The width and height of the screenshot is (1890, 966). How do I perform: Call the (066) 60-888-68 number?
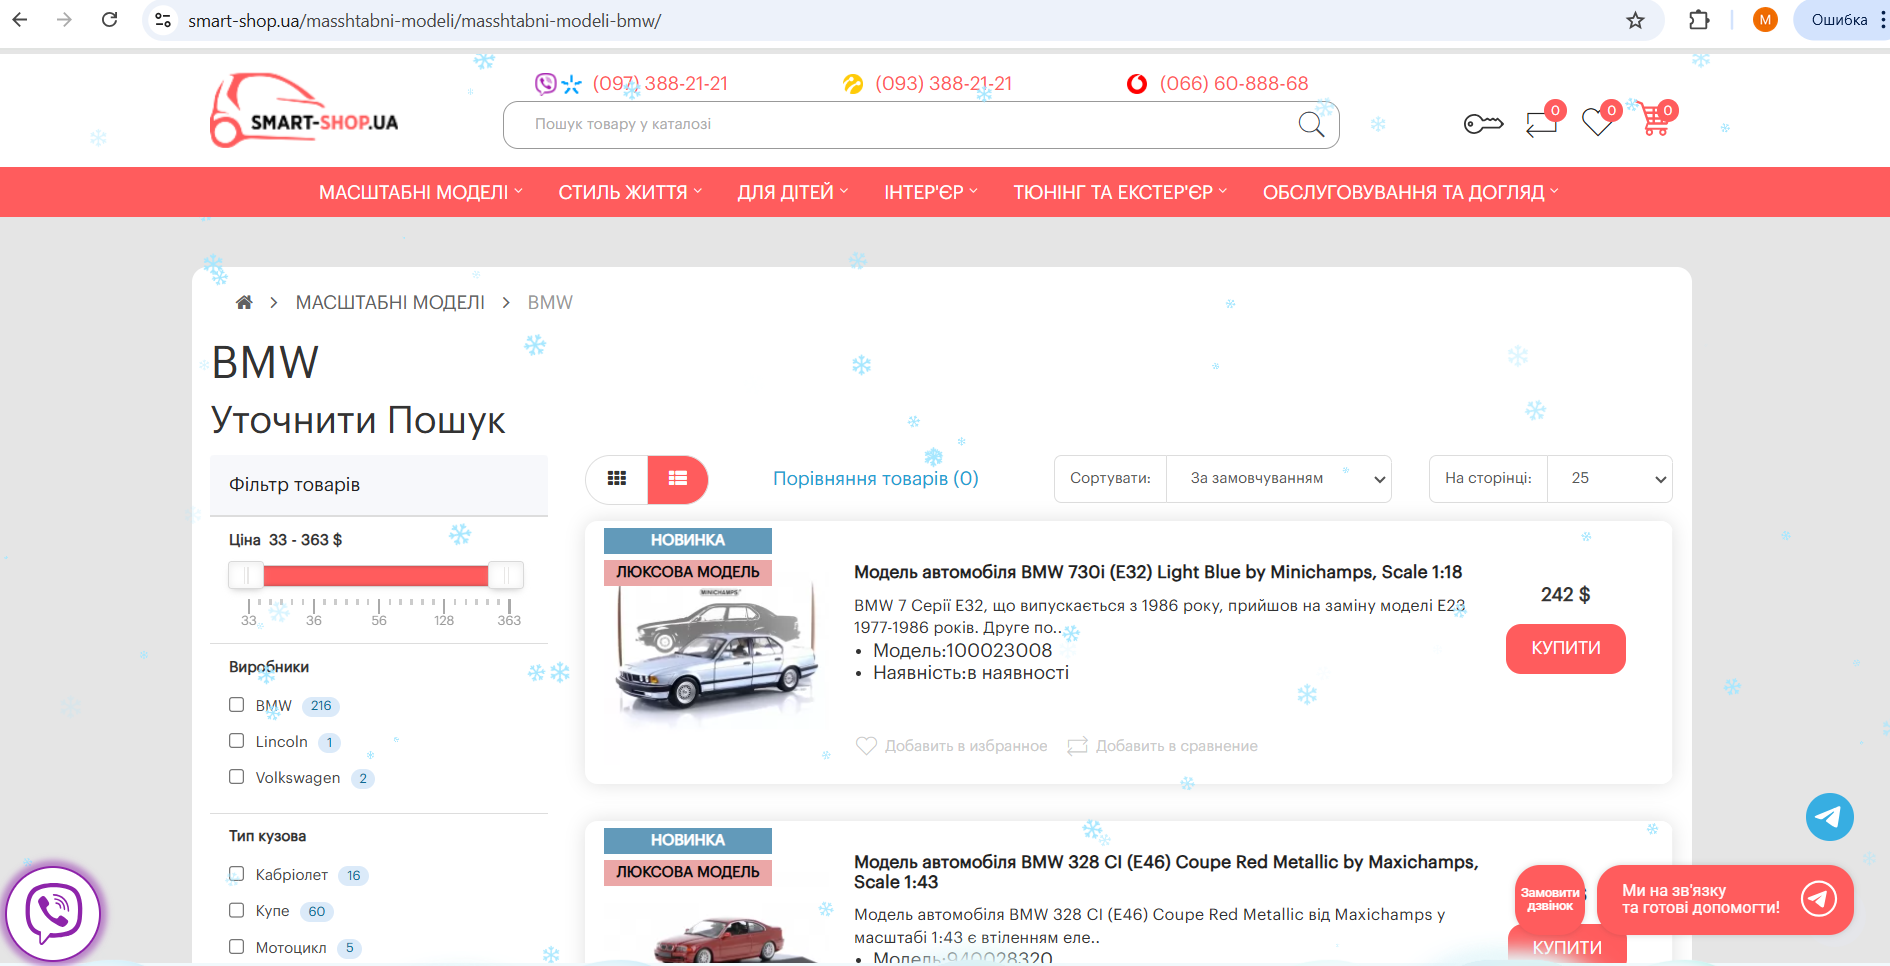click(1234, 84)
